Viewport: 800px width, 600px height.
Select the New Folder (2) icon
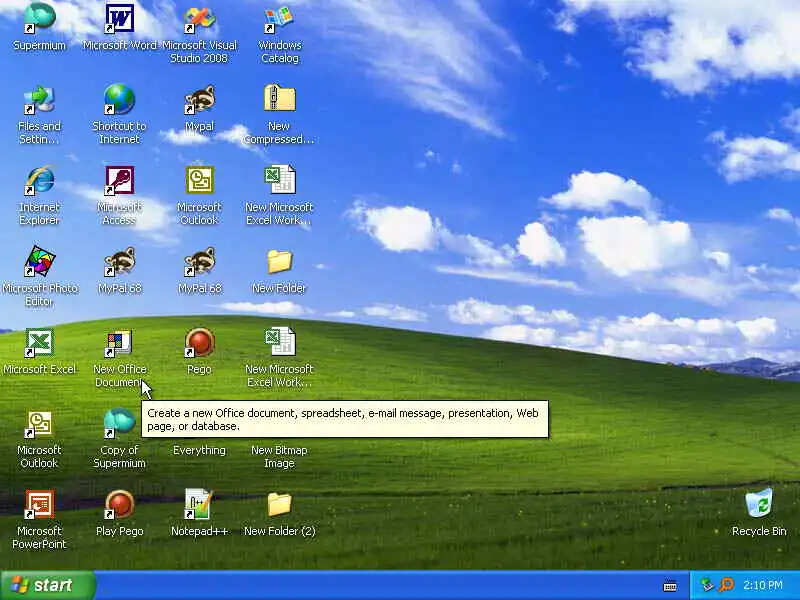coord(279,504)
